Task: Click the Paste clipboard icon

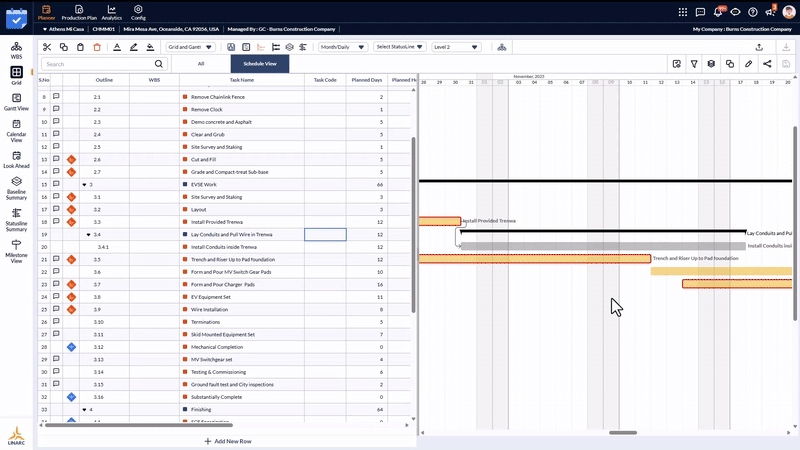Action: (x=80, y=47)
